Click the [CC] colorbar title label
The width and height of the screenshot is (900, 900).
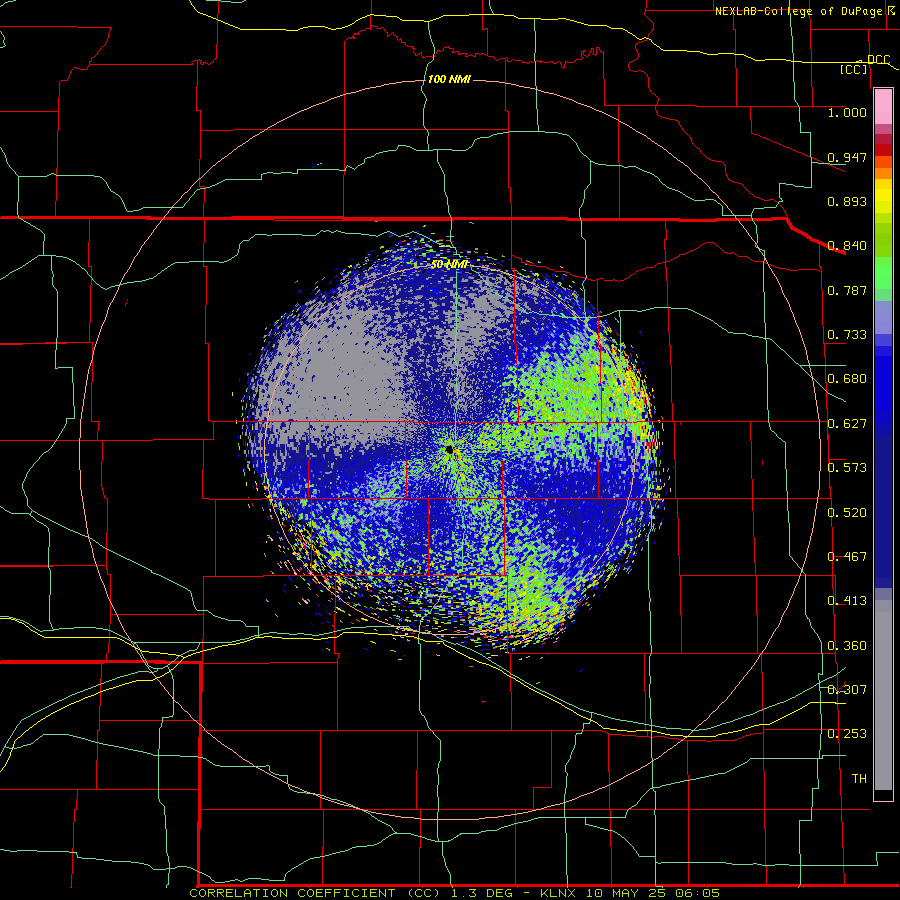click(853, 69)
